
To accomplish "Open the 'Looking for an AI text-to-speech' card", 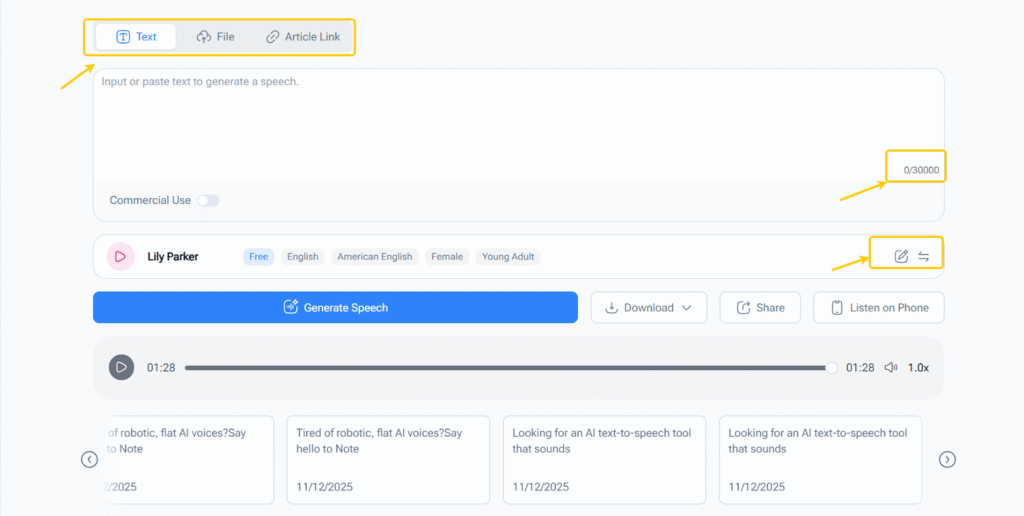I will 604,459.
